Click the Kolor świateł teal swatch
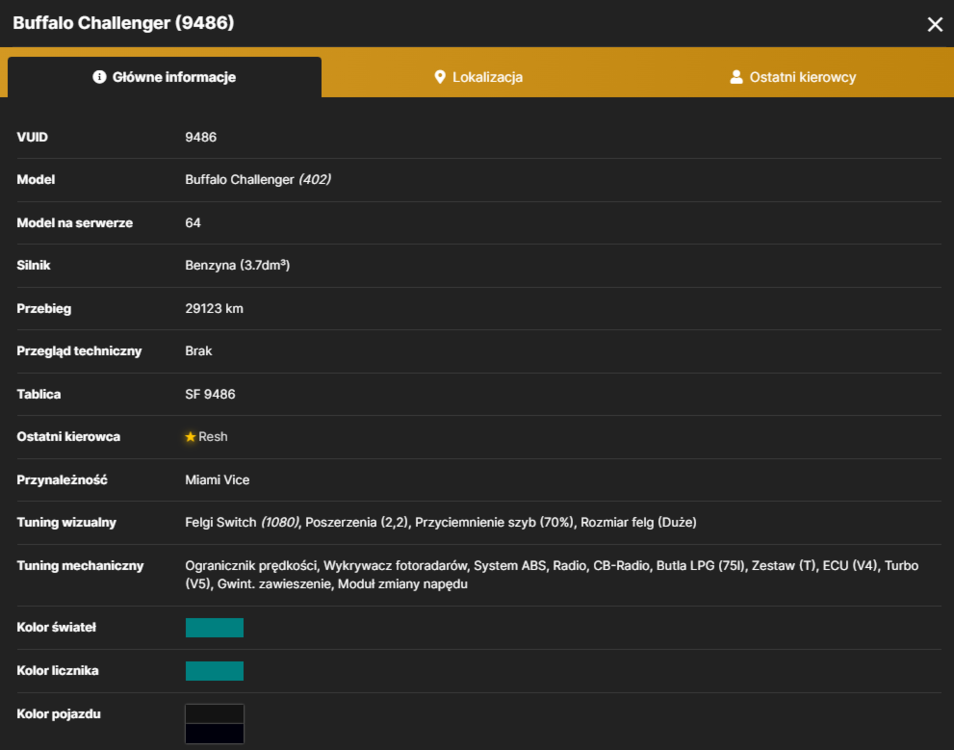 [x=214, y=628]
